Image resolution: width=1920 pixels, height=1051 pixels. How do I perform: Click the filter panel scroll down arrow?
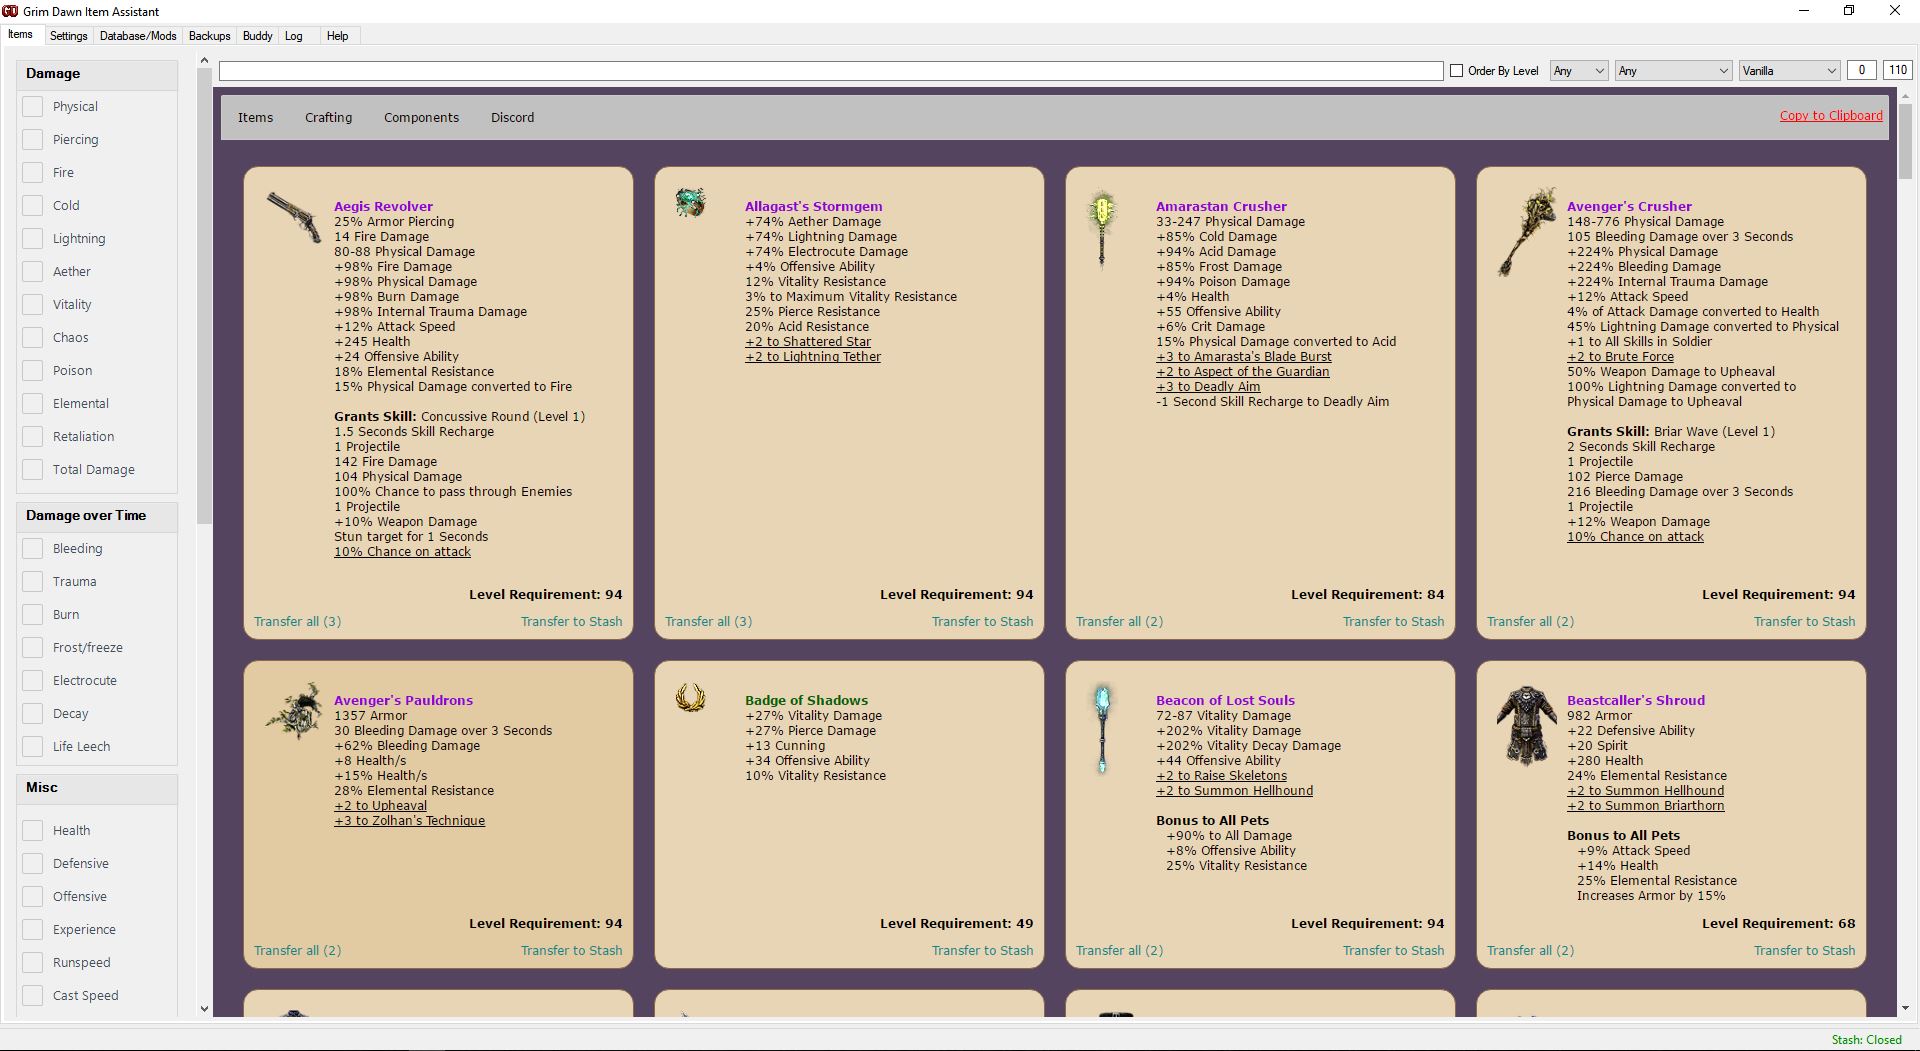pyautogui.click(x=204, y=1009)
